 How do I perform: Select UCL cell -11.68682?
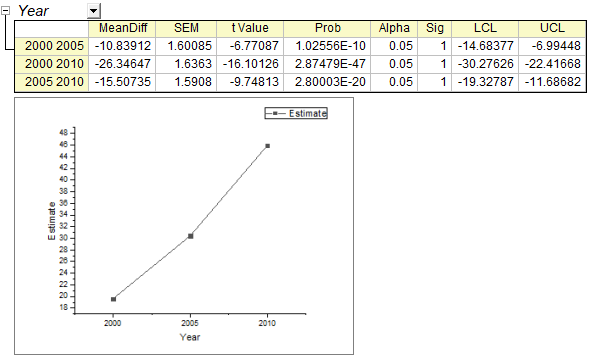552,82
